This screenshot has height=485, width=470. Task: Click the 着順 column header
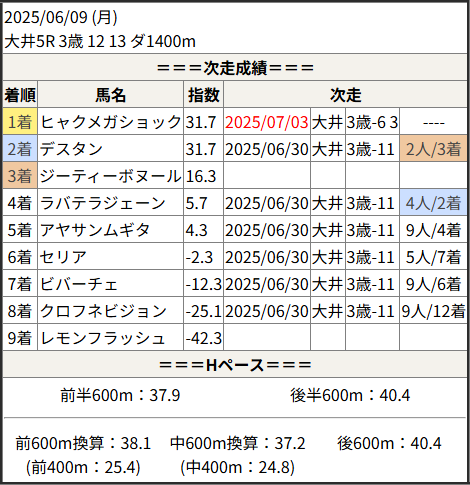(x=20, y=95)
